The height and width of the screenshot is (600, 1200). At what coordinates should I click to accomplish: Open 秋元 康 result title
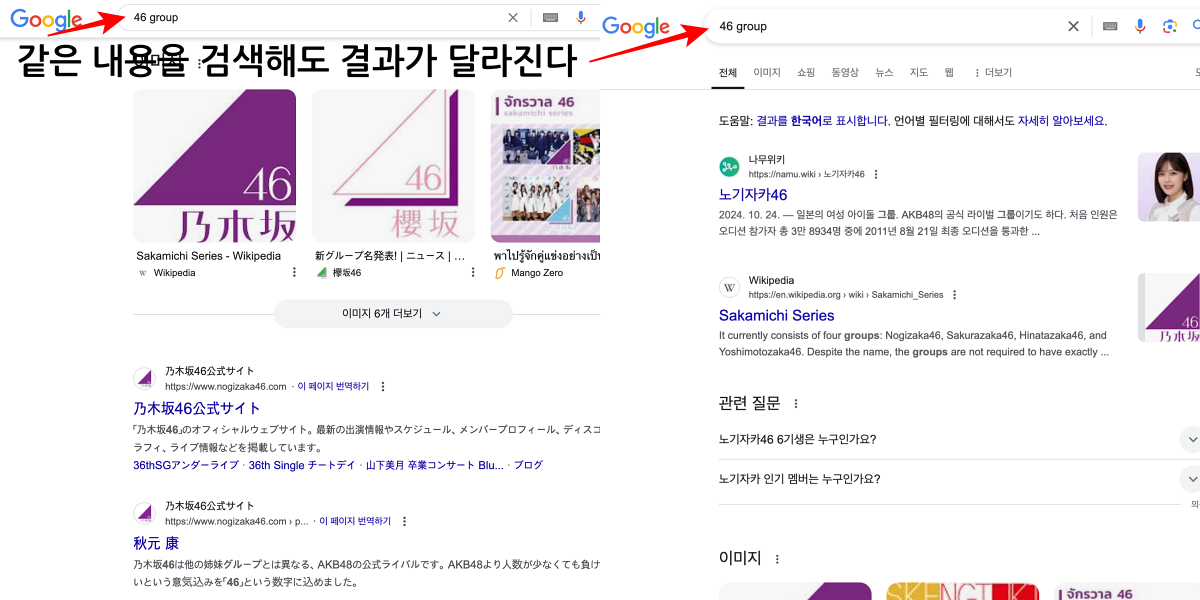(156, 543)
